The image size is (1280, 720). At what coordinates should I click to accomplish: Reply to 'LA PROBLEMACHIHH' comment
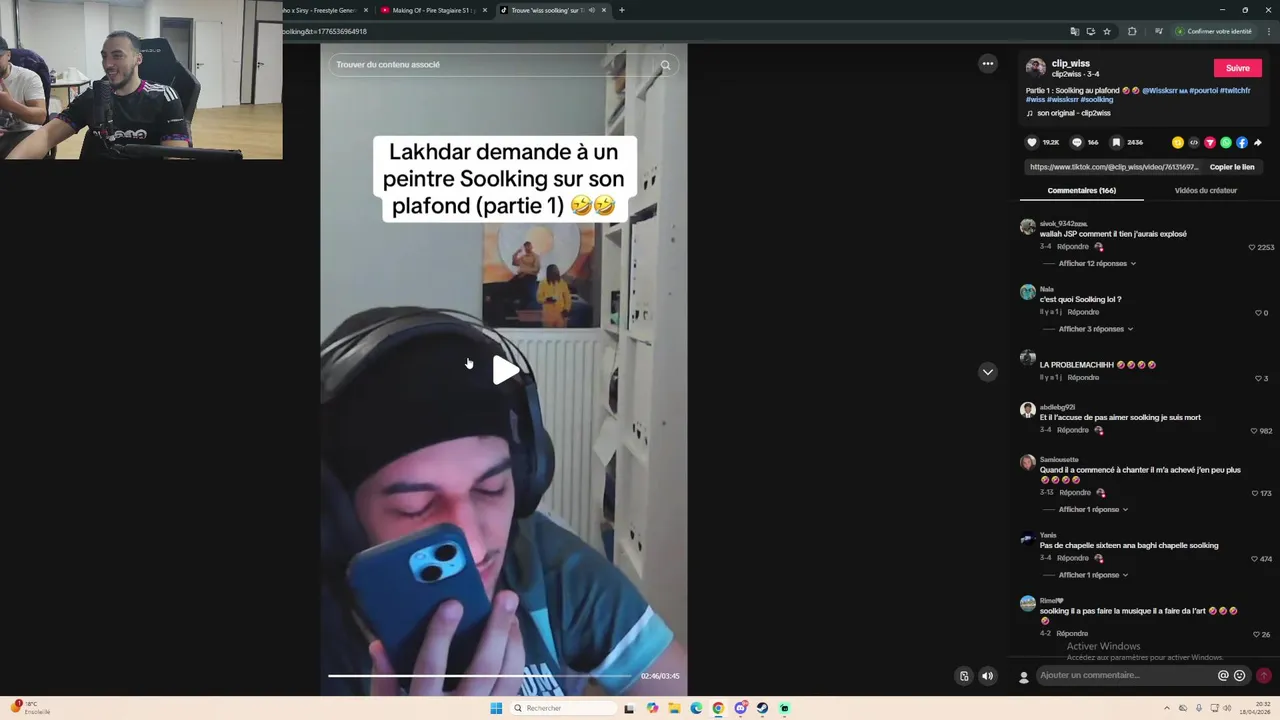pos(1083,378)
